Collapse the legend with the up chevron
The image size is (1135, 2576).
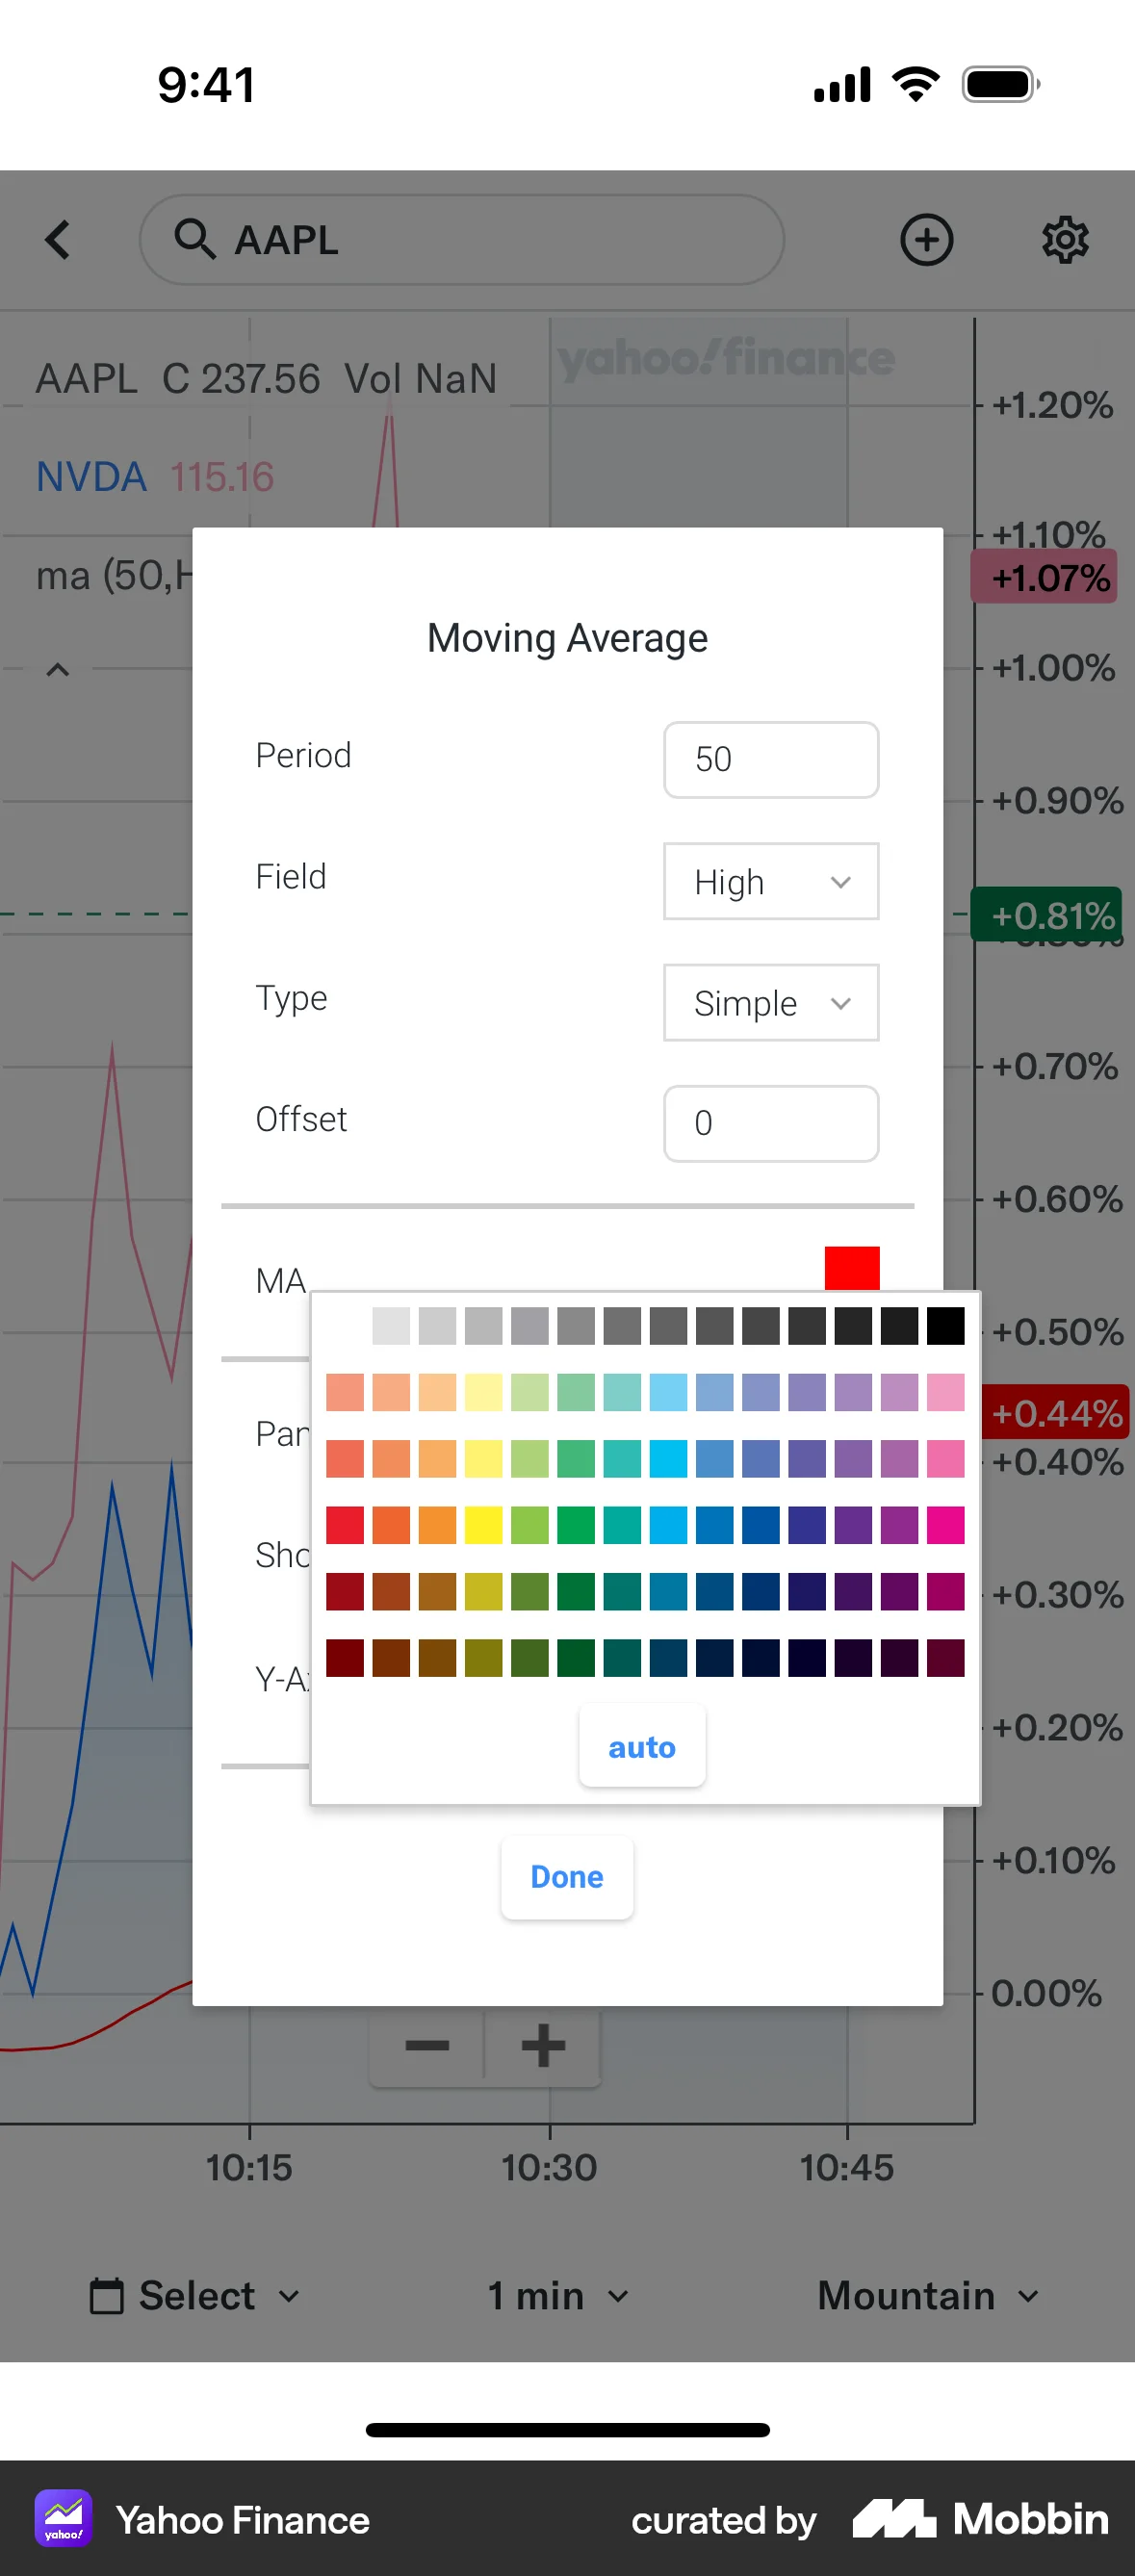pyautogui.click(x=57, y=668)
